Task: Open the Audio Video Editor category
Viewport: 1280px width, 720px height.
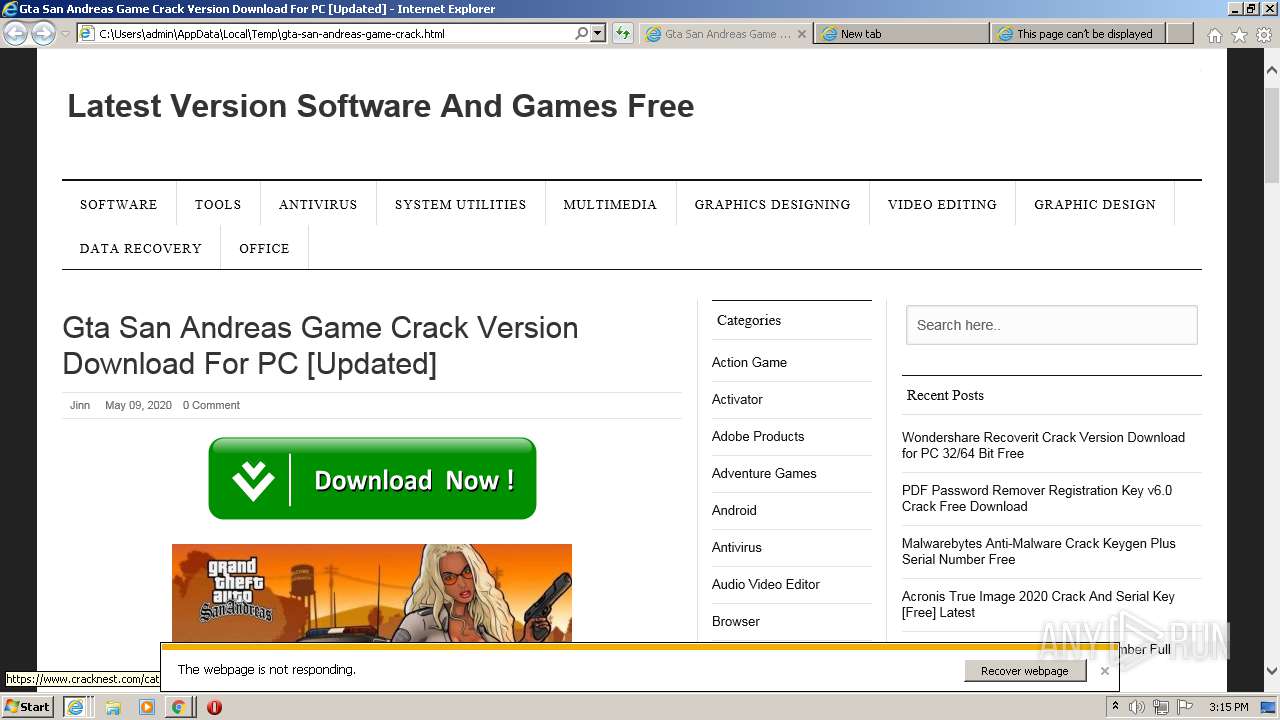Action: [x=766, y=584]
